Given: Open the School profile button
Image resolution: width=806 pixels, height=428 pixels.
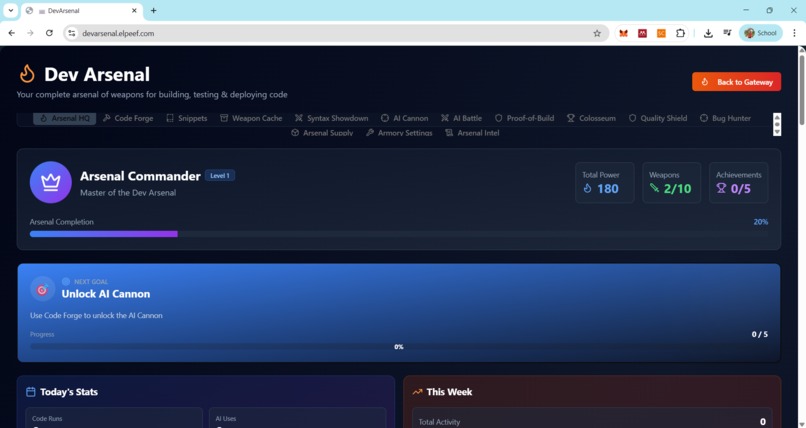Looking at the screenshot, I should 761,33.
